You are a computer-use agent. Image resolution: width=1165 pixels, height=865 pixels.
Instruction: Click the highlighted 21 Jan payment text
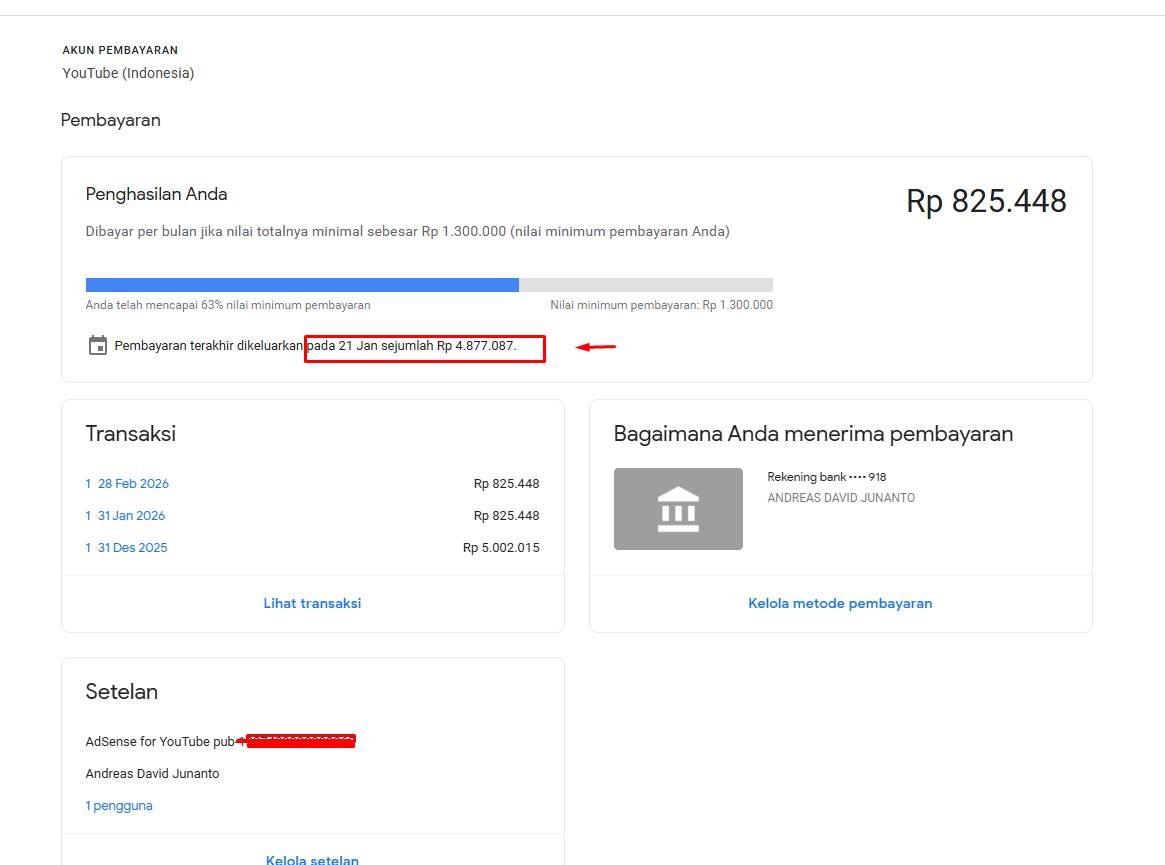(424, 347)
